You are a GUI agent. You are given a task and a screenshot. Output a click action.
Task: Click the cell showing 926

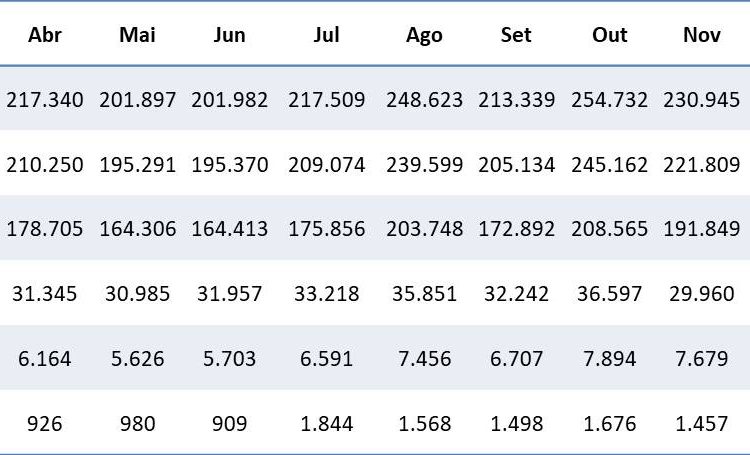pyautogui.click(x=45, y=423)
